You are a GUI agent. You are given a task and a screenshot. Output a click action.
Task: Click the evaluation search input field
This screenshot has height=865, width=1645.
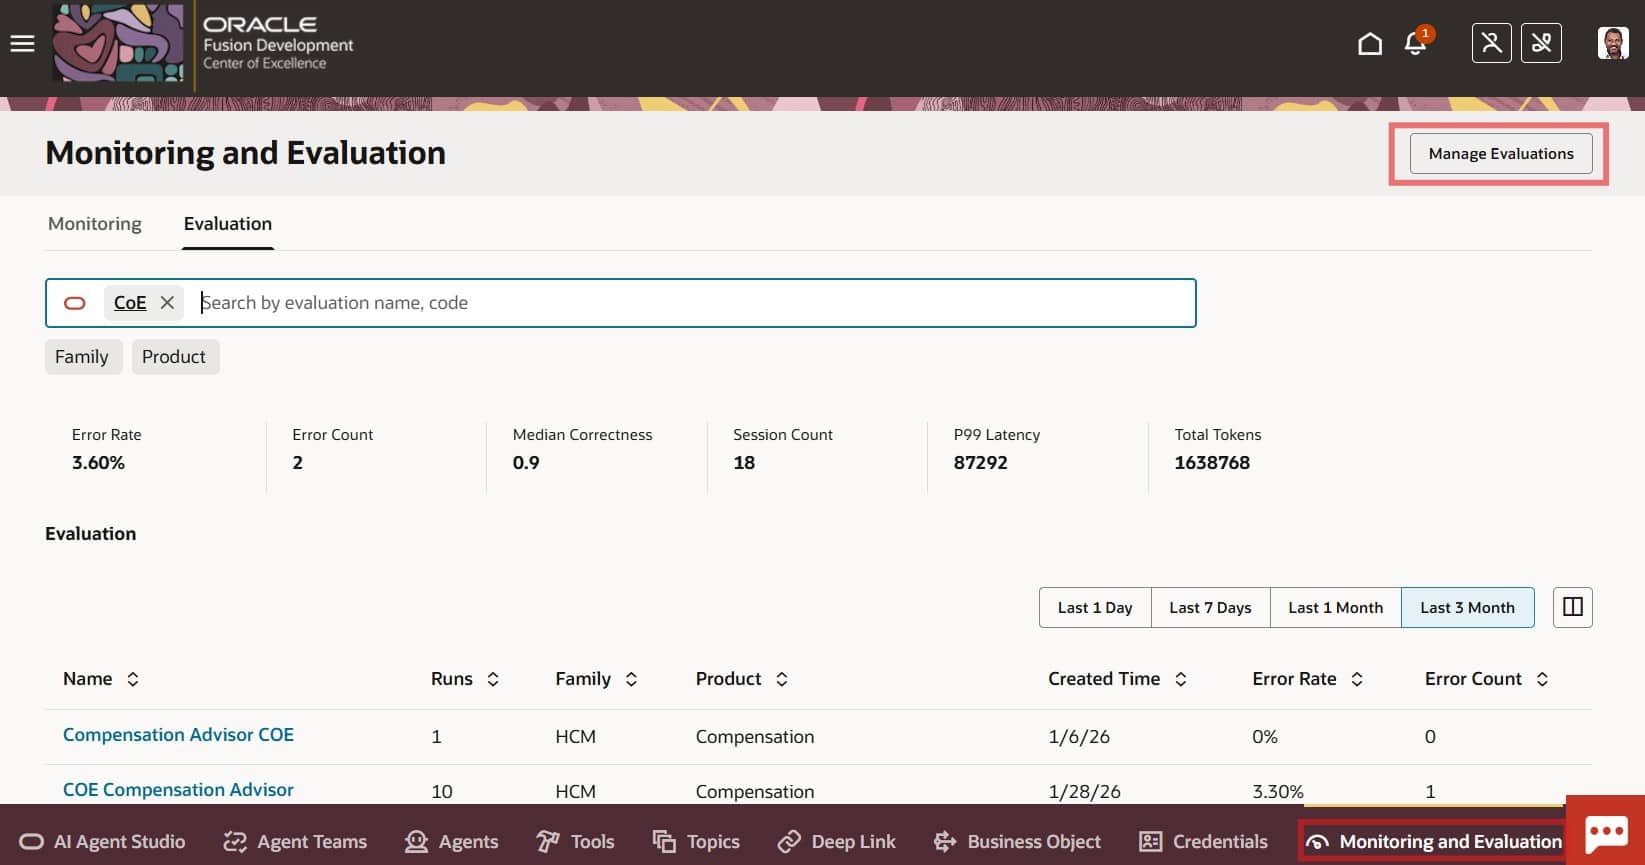pos(690,303)
